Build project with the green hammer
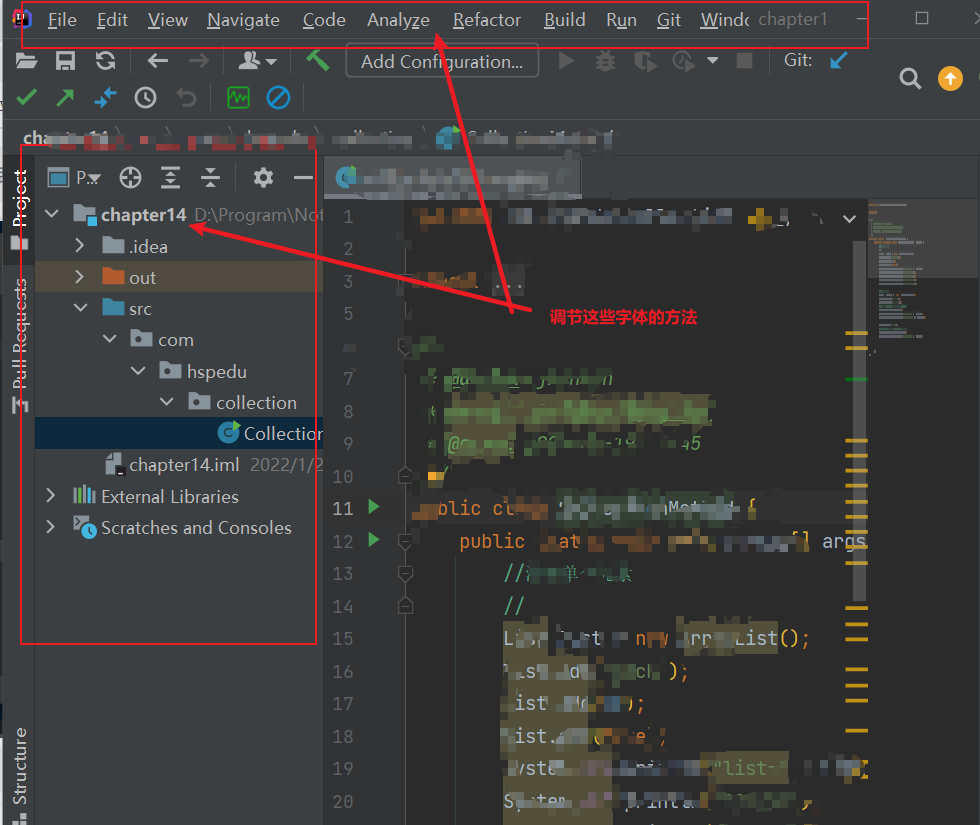 318,61
